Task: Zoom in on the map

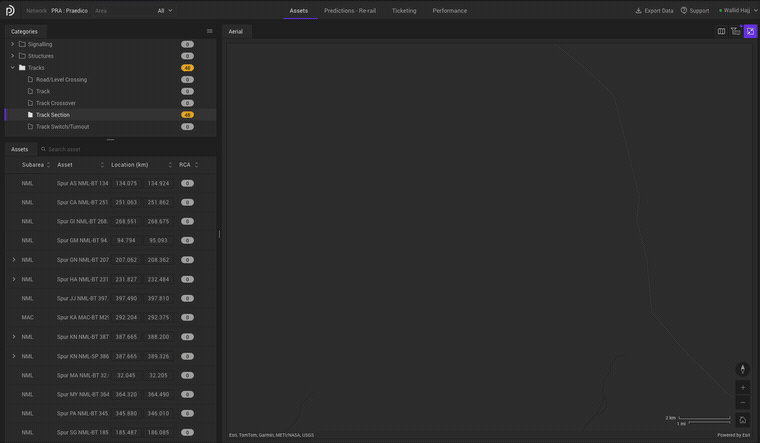Action: tap(743, 387)
